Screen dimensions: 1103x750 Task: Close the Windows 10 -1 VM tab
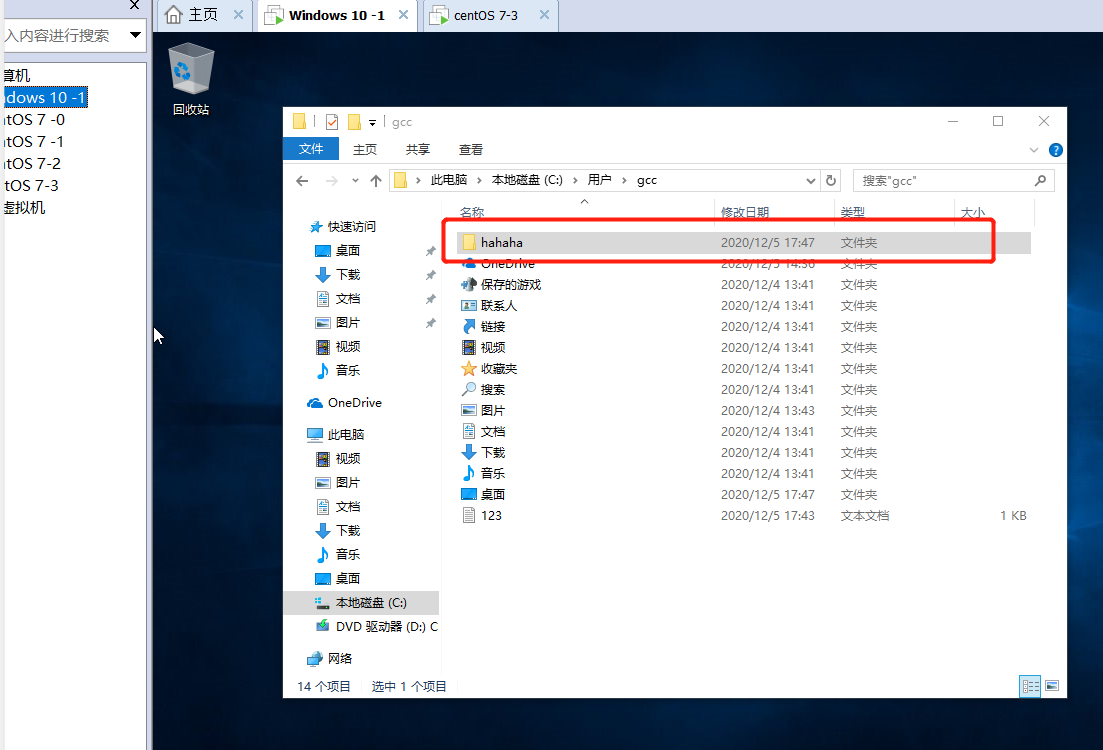[x=403, y=15]
